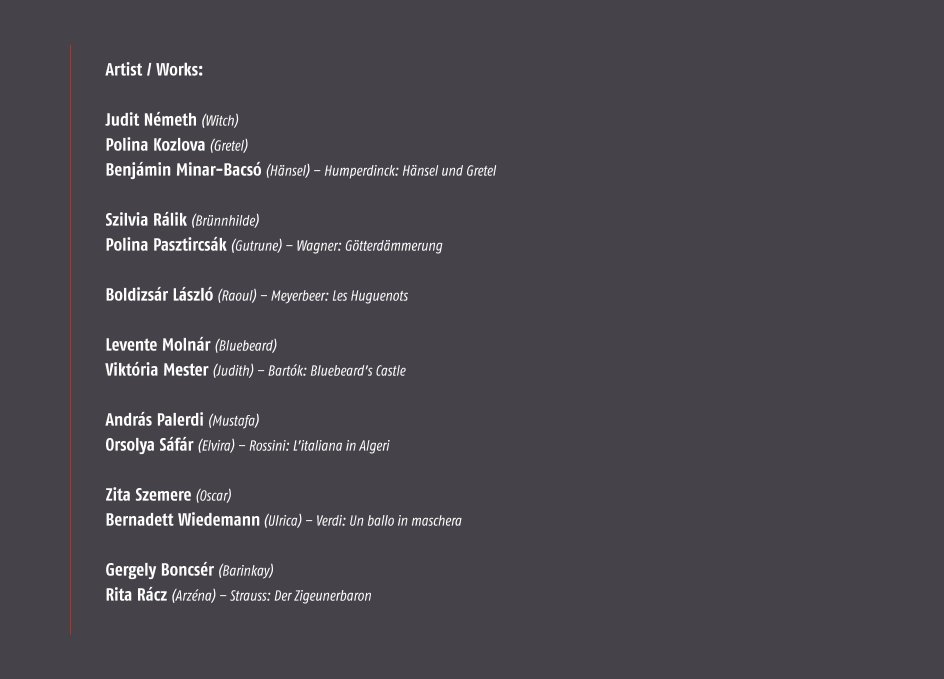Image resolution: width=944 pixels, height=679 pixels.
Task: Click 'Bartók: Bluebeard's Castle' title
Action: 337,371
